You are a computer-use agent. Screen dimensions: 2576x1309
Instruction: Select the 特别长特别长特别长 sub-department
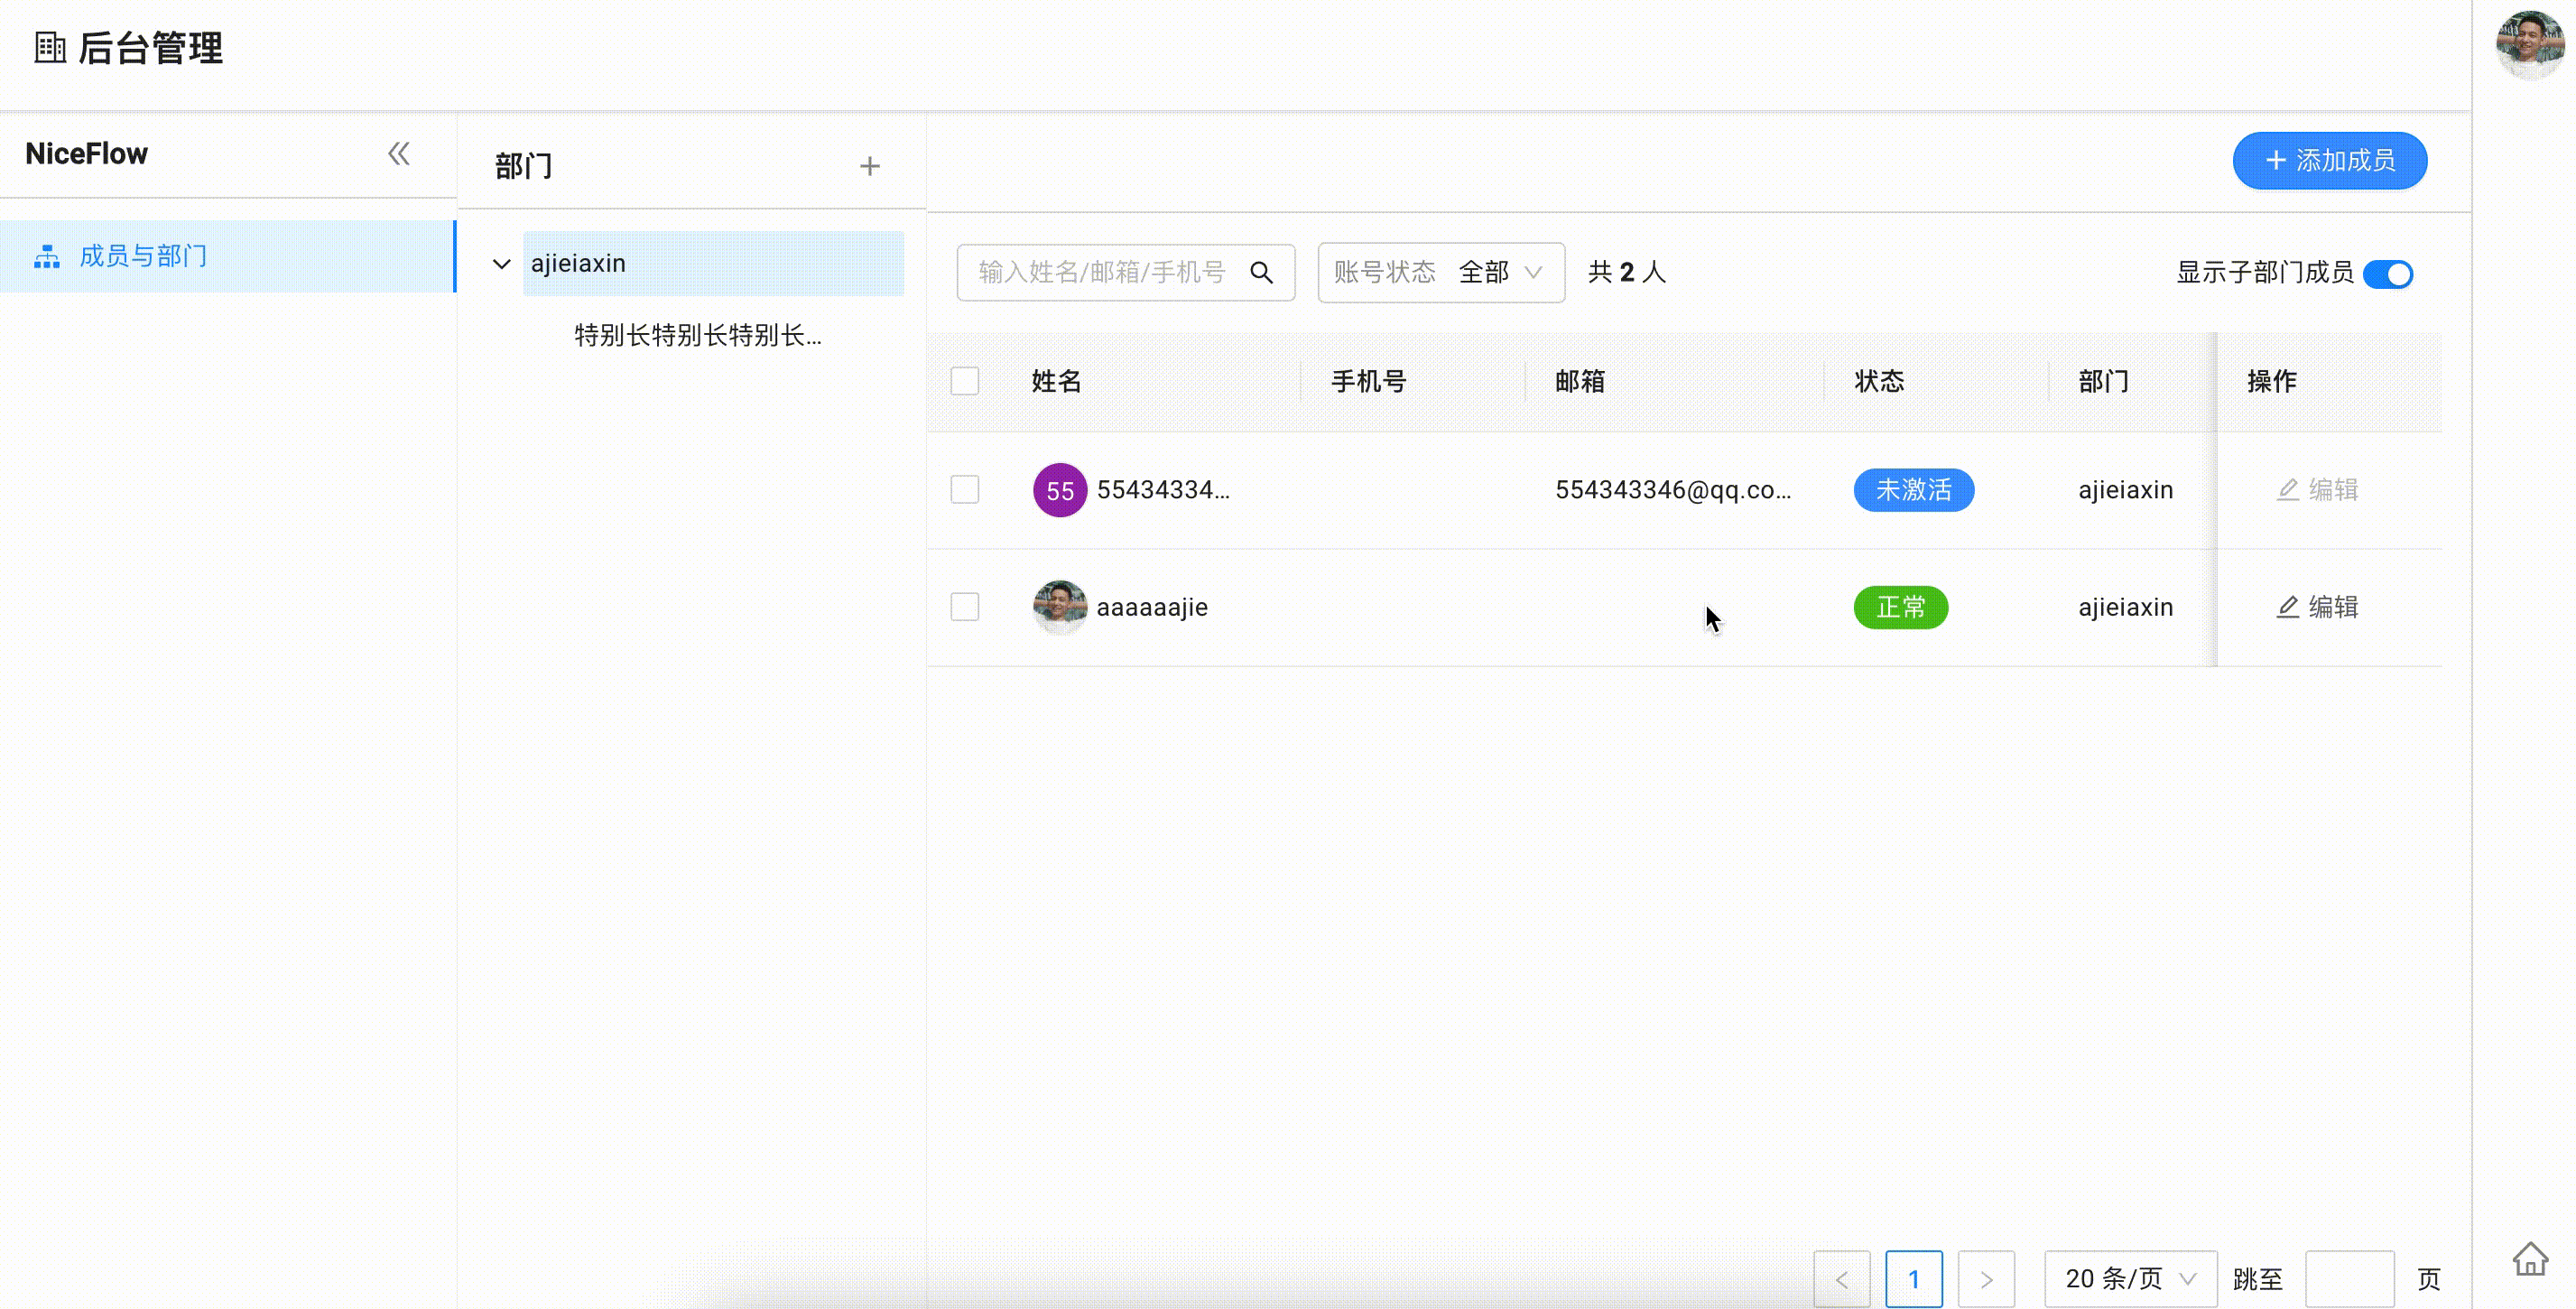697,335
